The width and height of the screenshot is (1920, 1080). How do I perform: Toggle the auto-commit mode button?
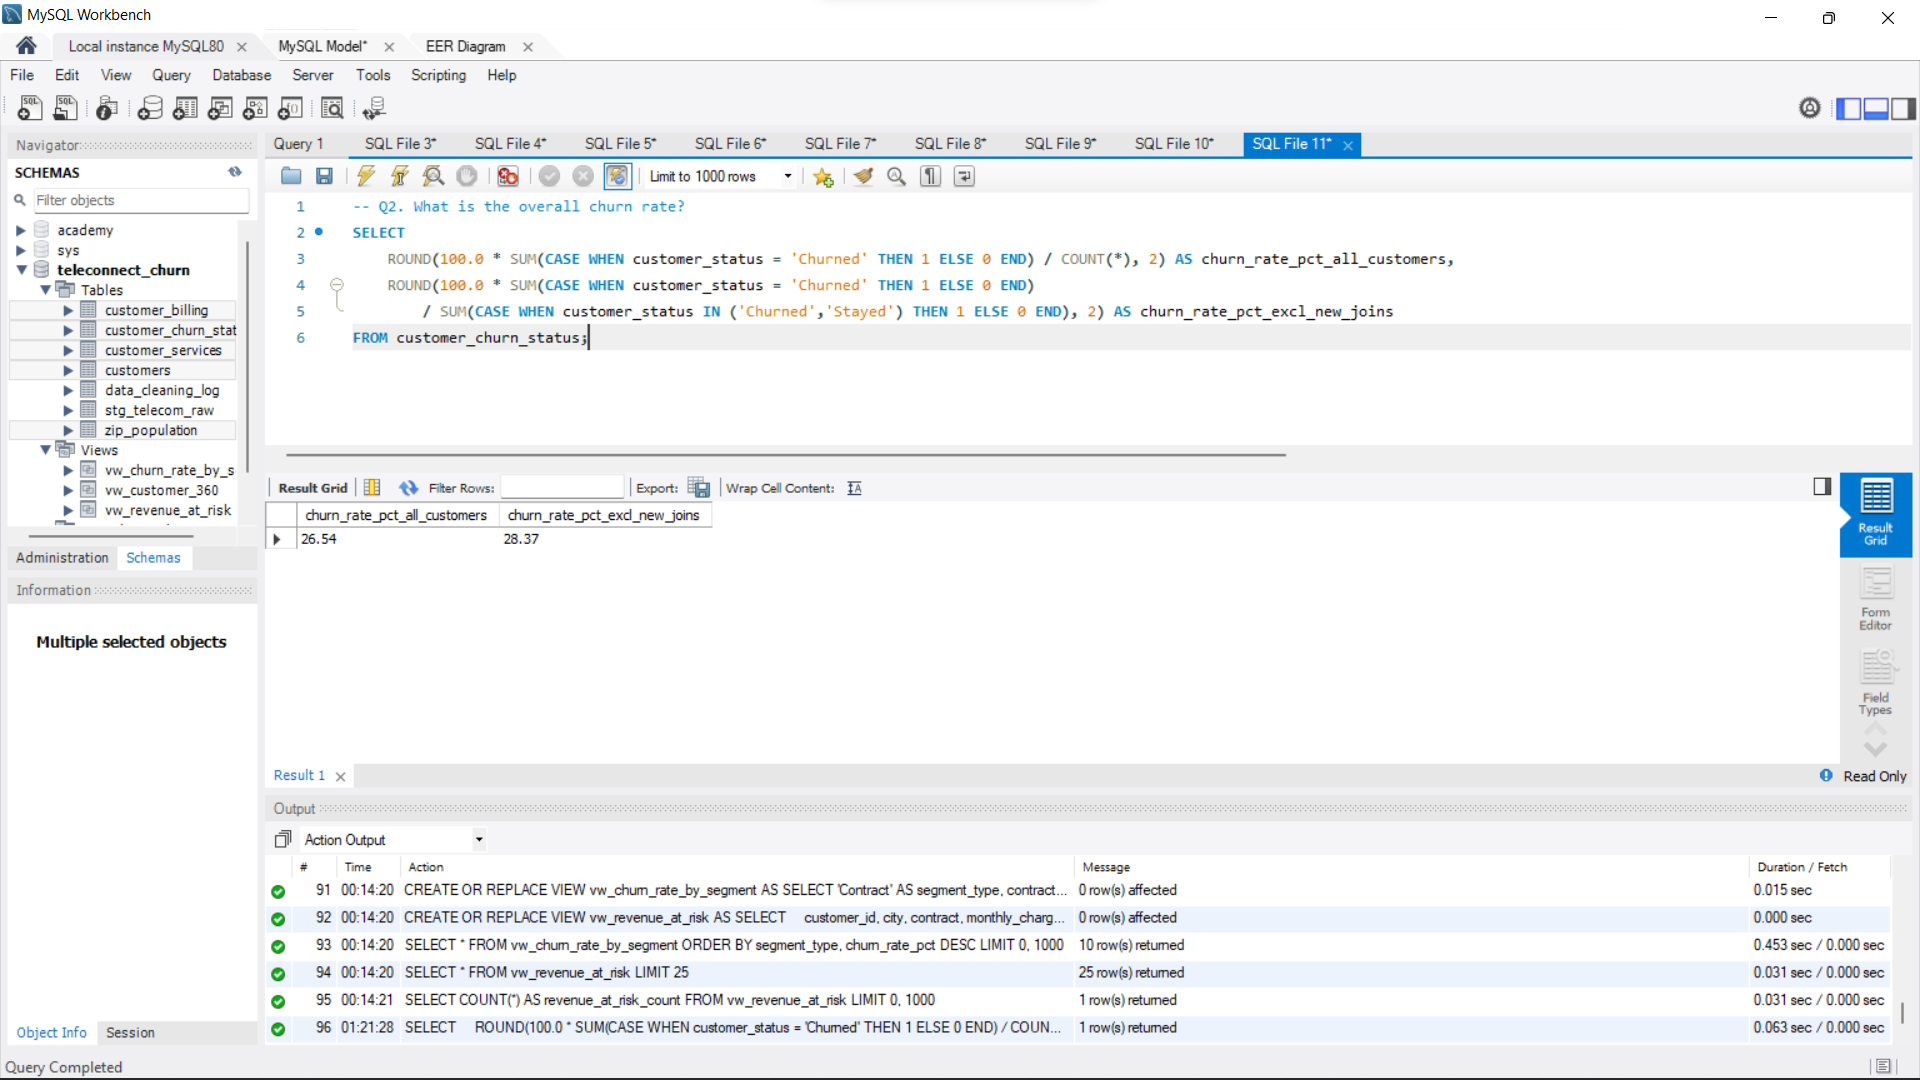[617, 176]
